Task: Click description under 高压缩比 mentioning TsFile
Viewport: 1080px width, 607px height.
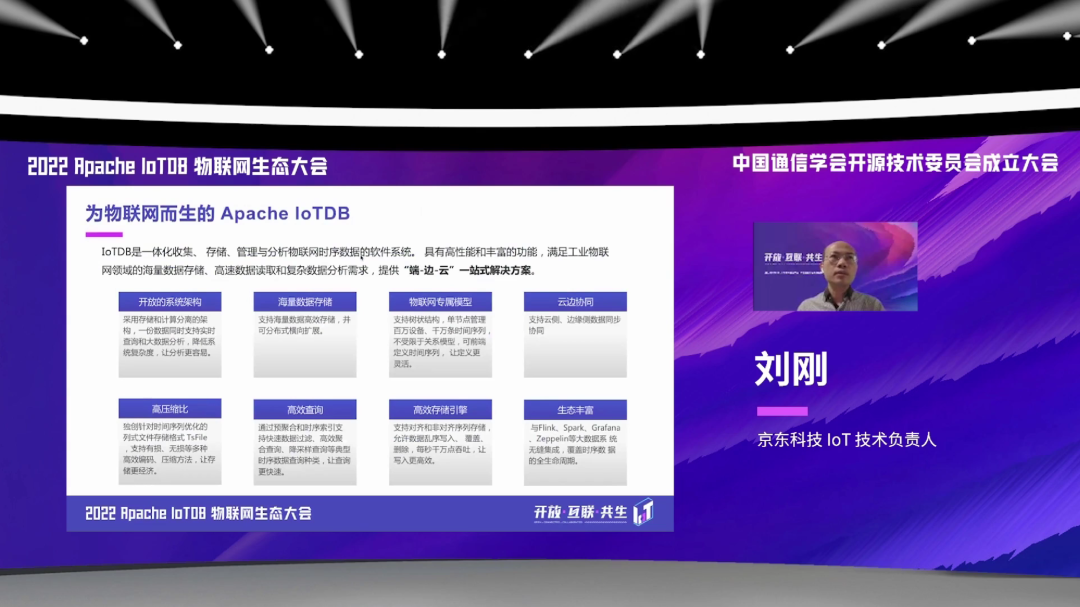Action: click(169, 449)
